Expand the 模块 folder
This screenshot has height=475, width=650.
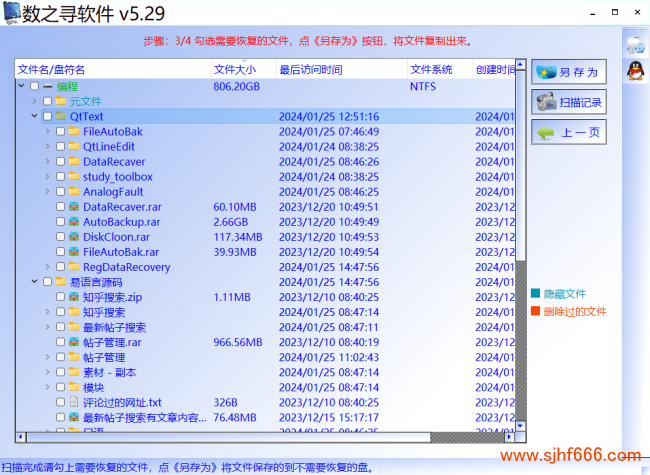(x=47, y=387)
